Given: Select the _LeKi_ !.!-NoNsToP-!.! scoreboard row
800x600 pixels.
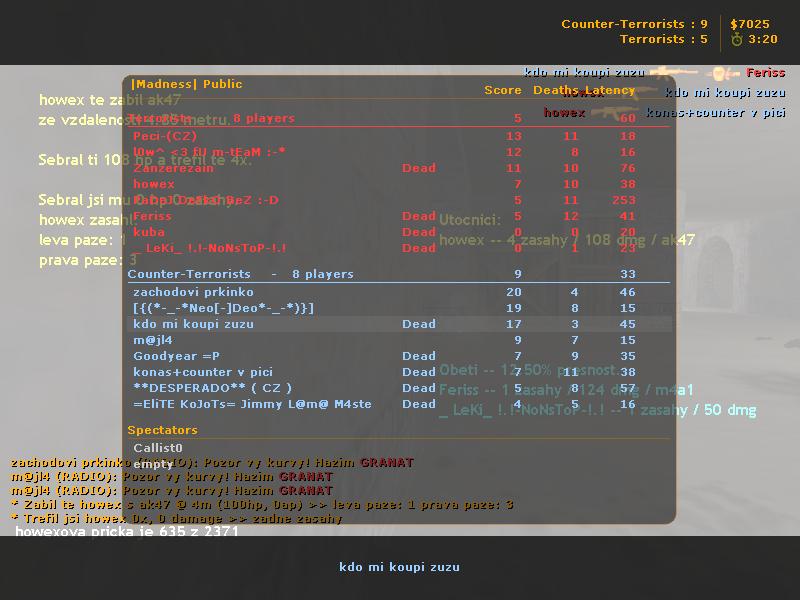Looking at the screenshot, I should 398,248.
